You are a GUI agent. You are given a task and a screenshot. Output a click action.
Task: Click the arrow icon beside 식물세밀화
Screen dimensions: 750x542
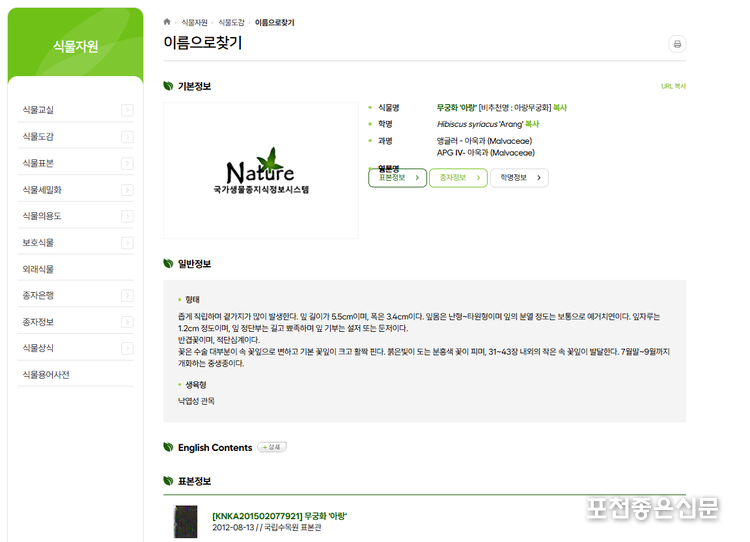(127, 189)
